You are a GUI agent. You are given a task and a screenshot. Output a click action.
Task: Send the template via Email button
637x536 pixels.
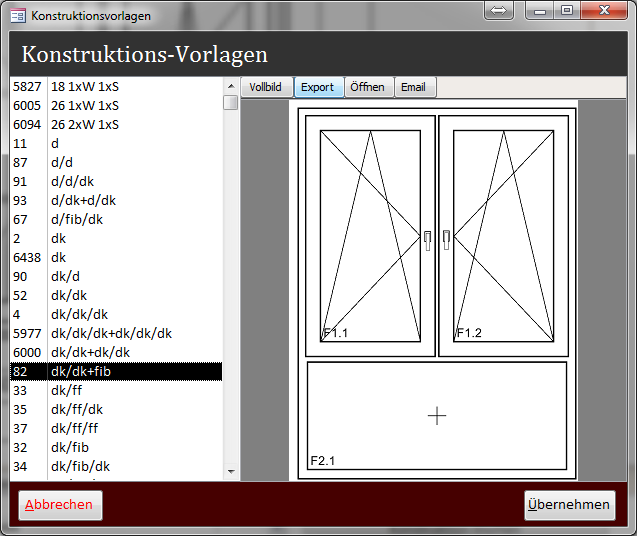click(x=415, y=87)
